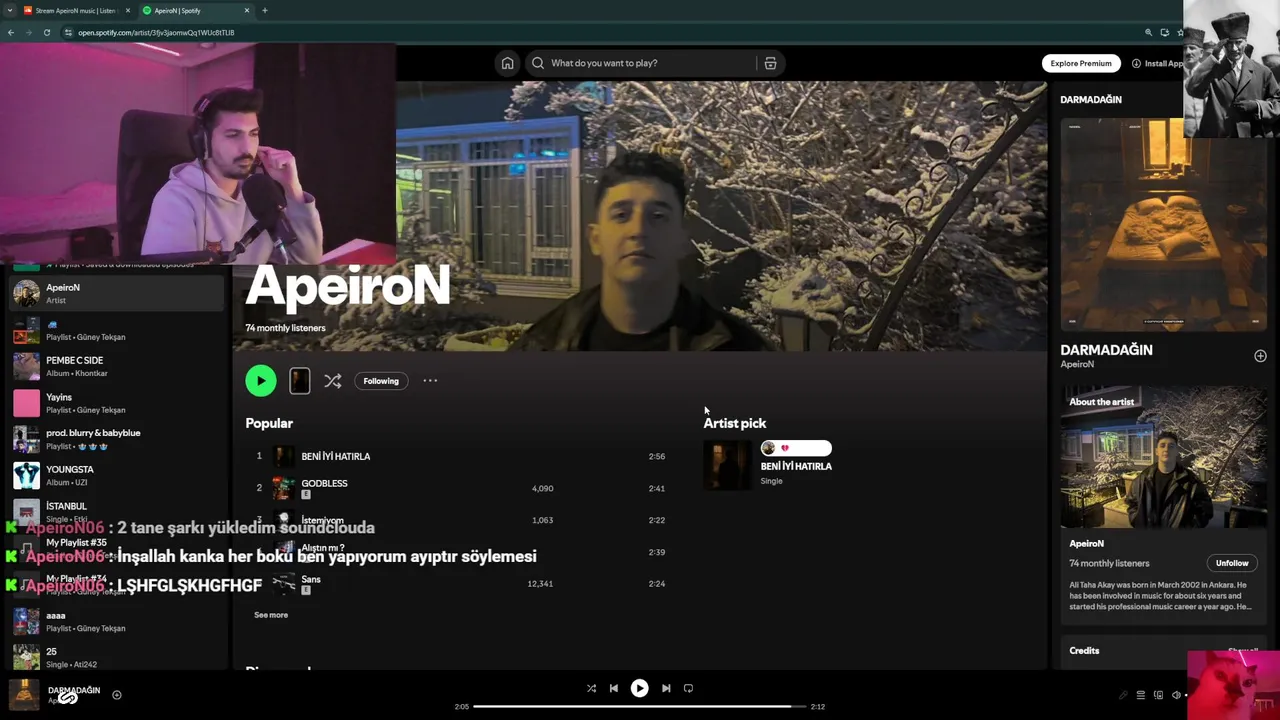The image size is (1280, 720).
Task: Open PEMBE C SIDE album in library
Action: pos(117,366)
